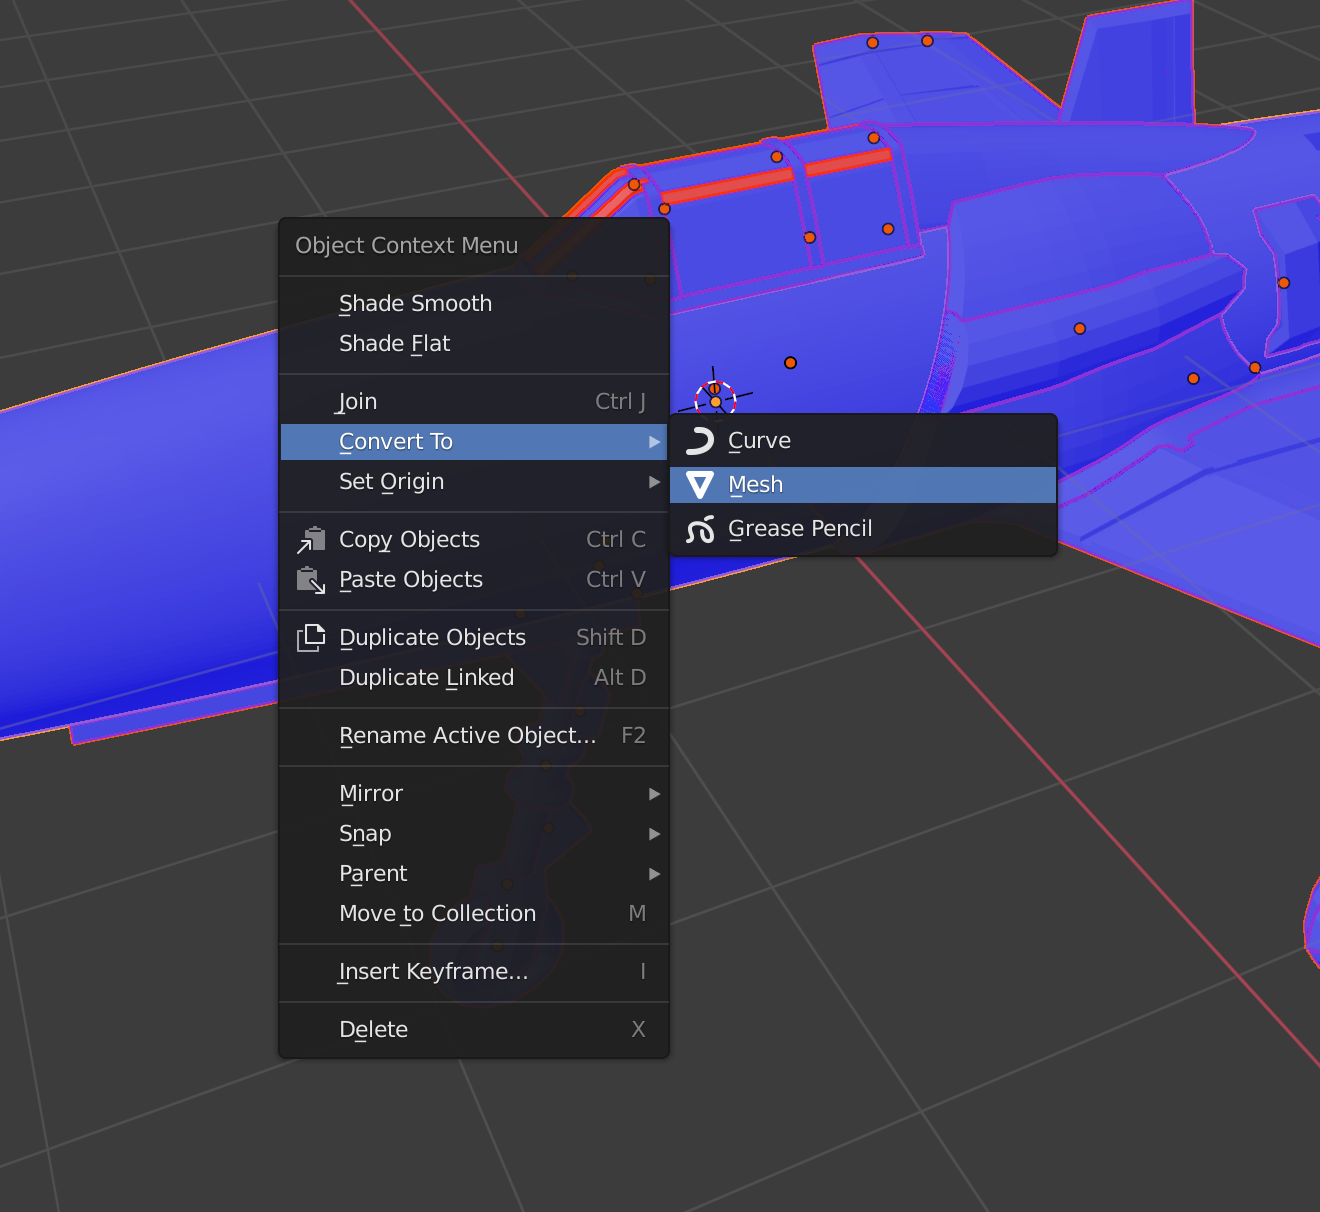
Task: Click the Grease Pencil icon in the submenu
Action: click(700, 529)
